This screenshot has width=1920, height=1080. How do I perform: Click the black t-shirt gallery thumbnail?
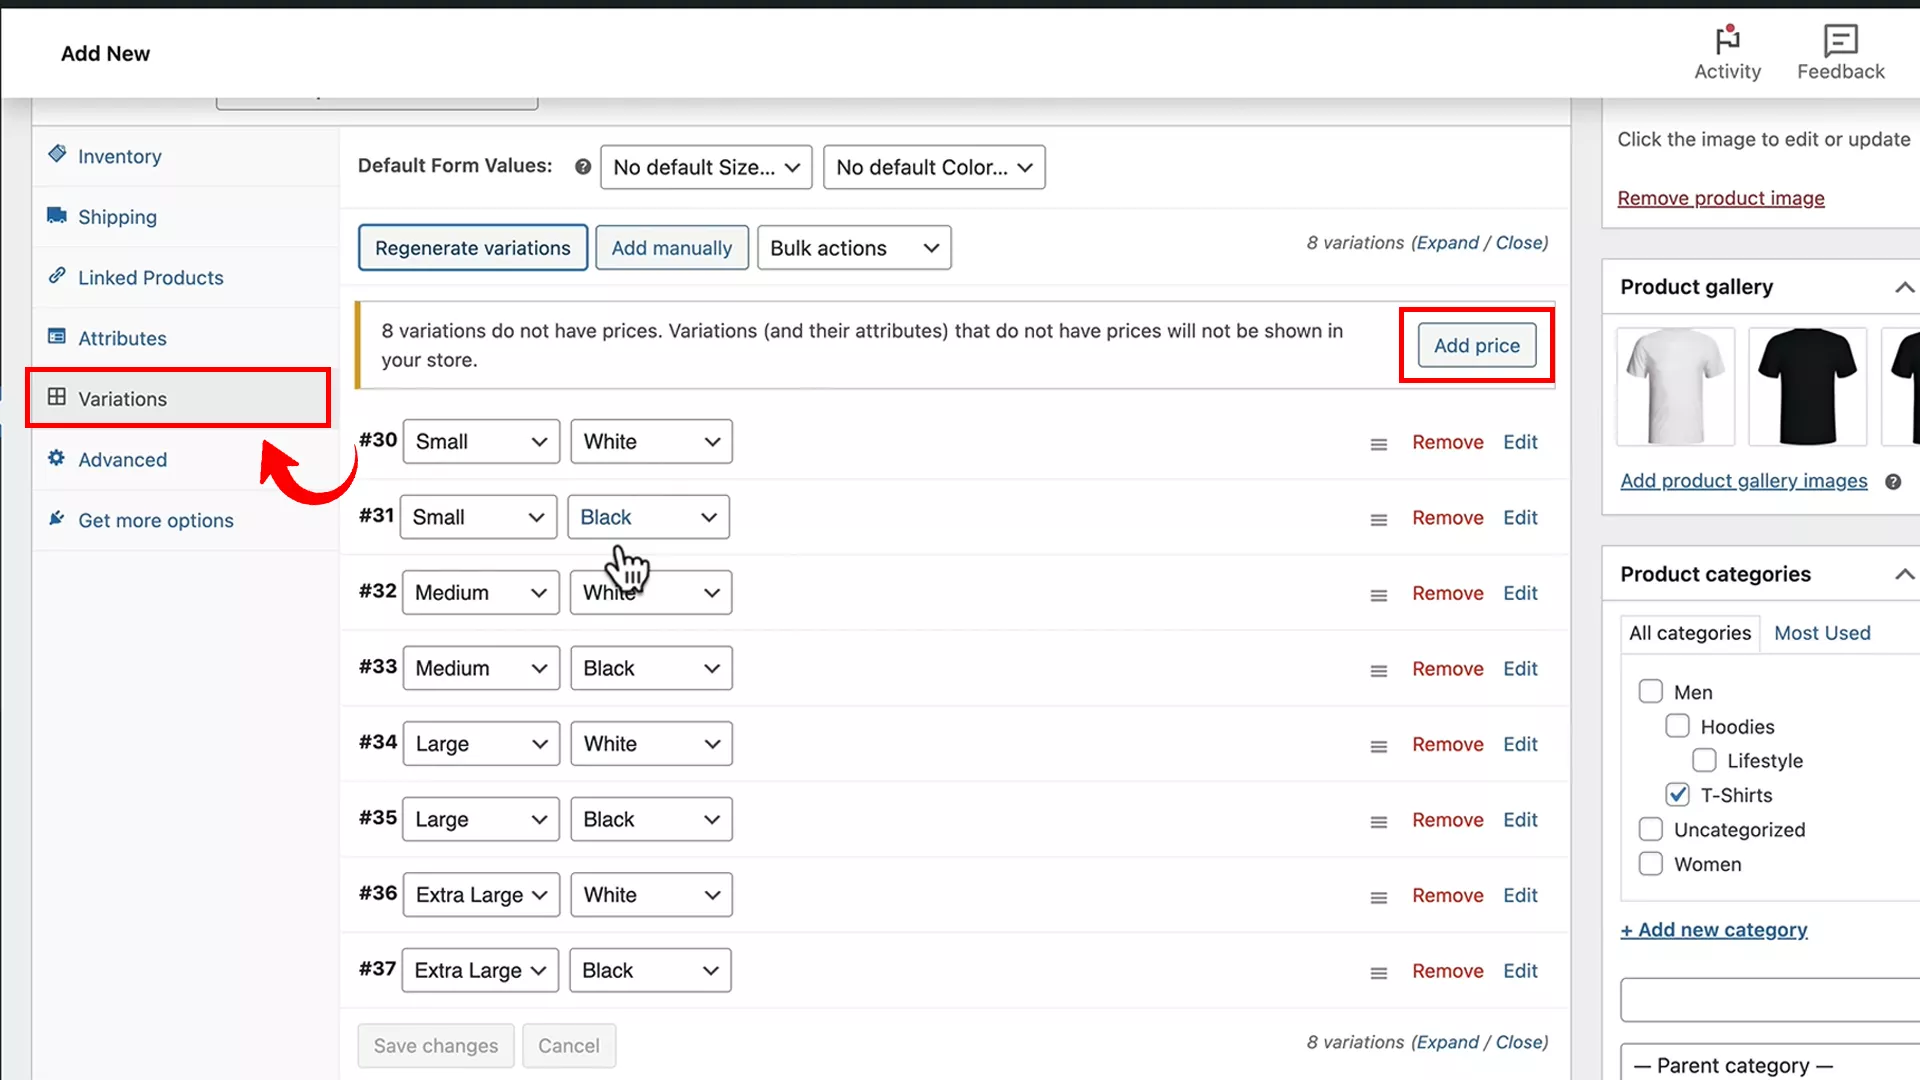click(1807, 387)
